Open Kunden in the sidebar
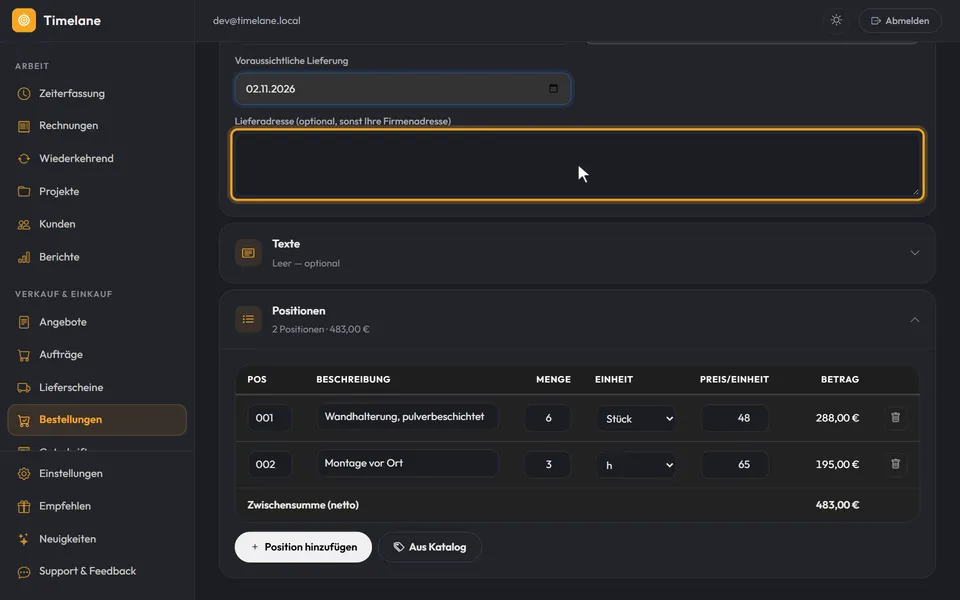 point(97,224)
